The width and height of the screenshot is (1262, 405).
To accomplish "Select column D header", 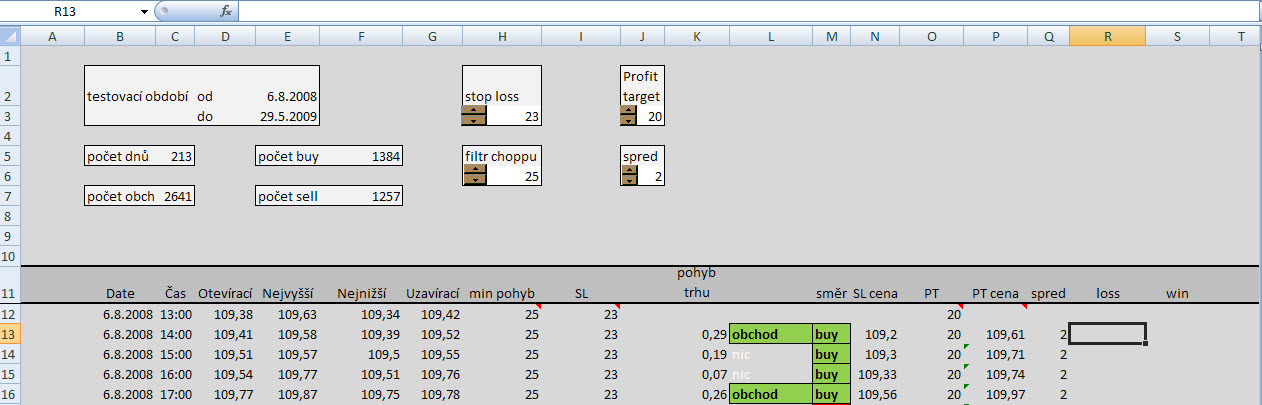I will point(225,36).
